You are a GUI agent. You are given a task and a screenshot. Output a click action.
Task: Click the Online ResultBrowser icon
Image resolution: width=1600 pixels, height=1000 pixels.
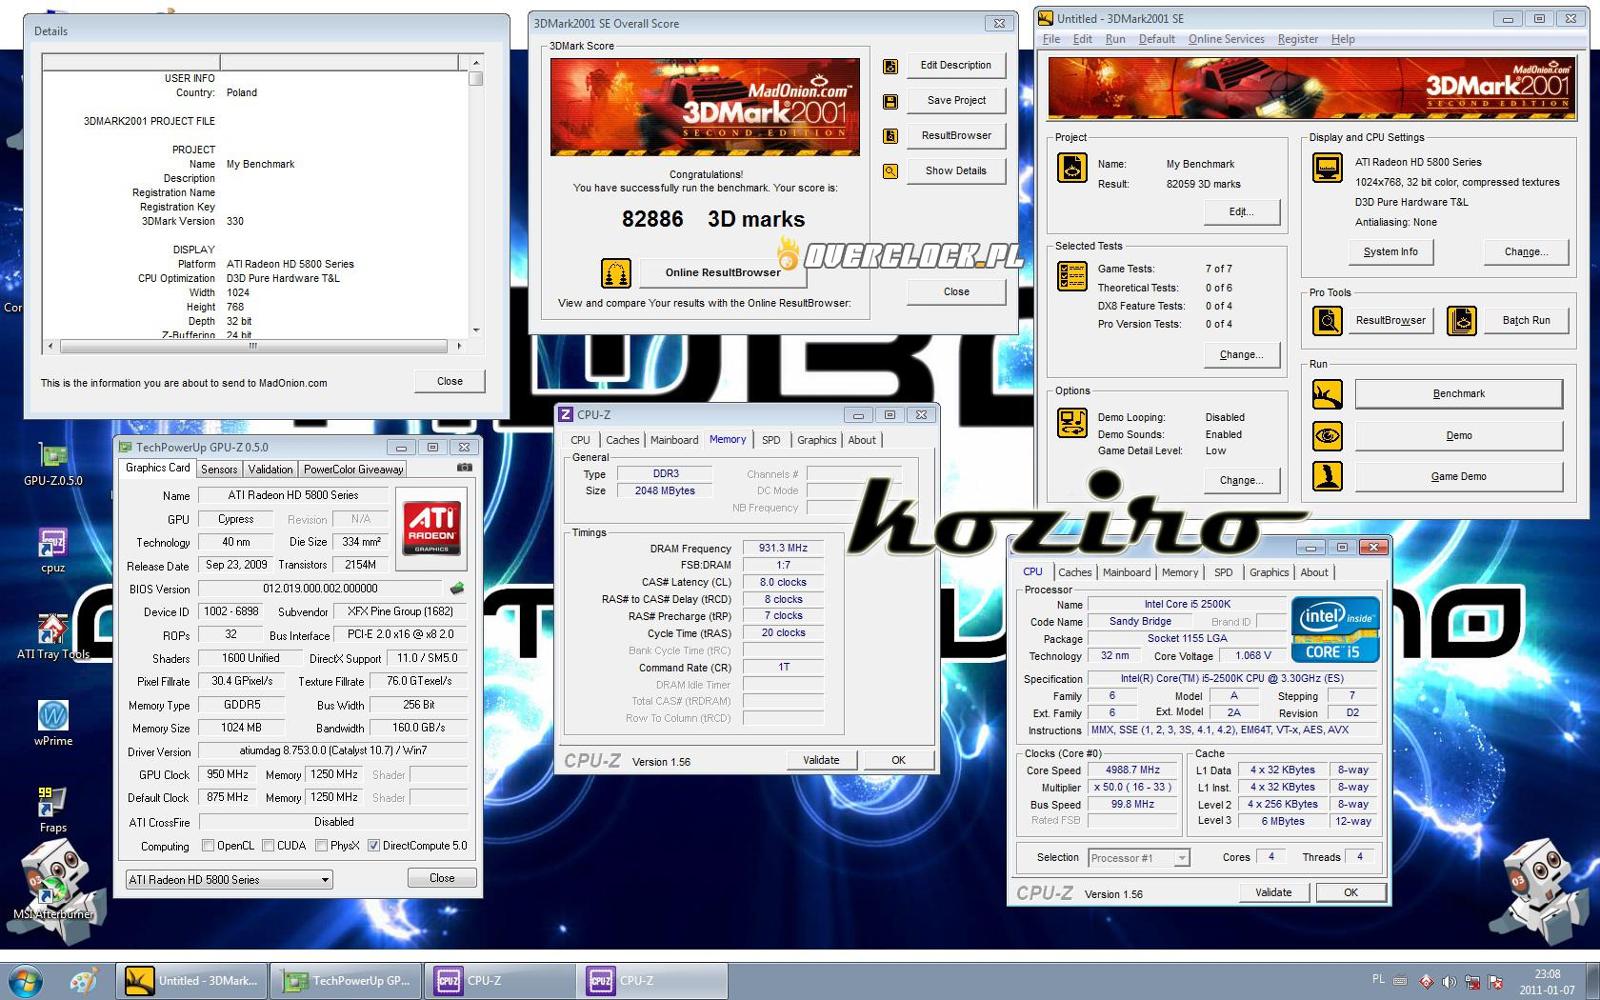tap(616, 272)
